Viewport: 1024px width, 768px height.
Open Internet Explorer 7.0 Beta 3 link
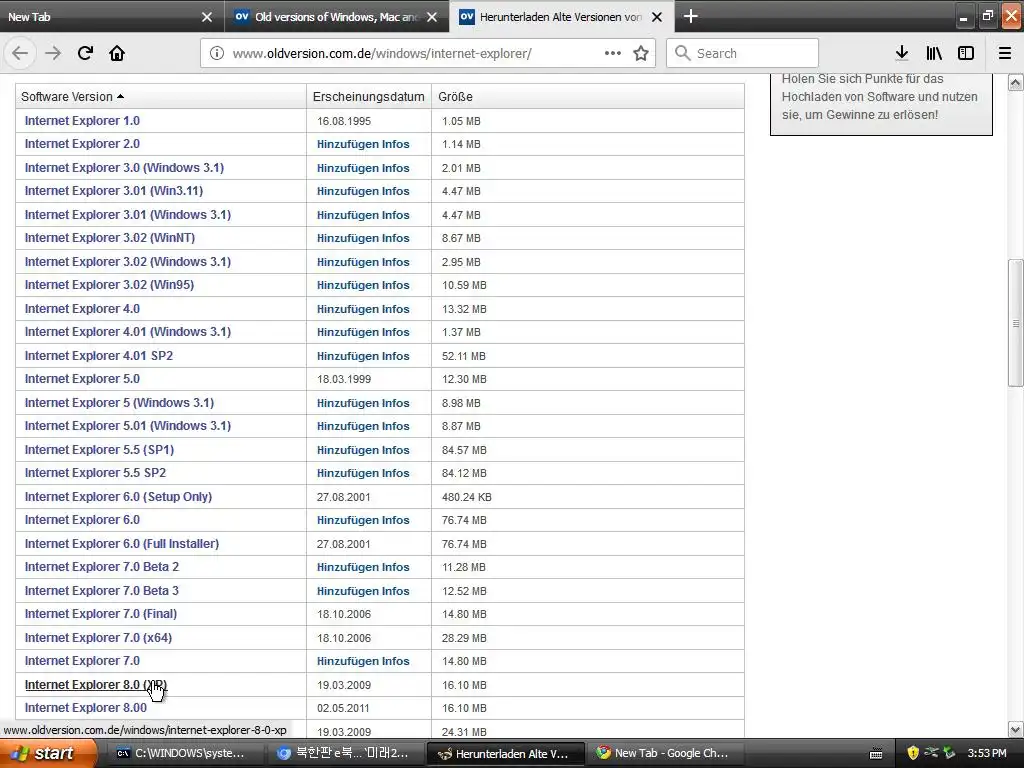[x=101, y=591]
